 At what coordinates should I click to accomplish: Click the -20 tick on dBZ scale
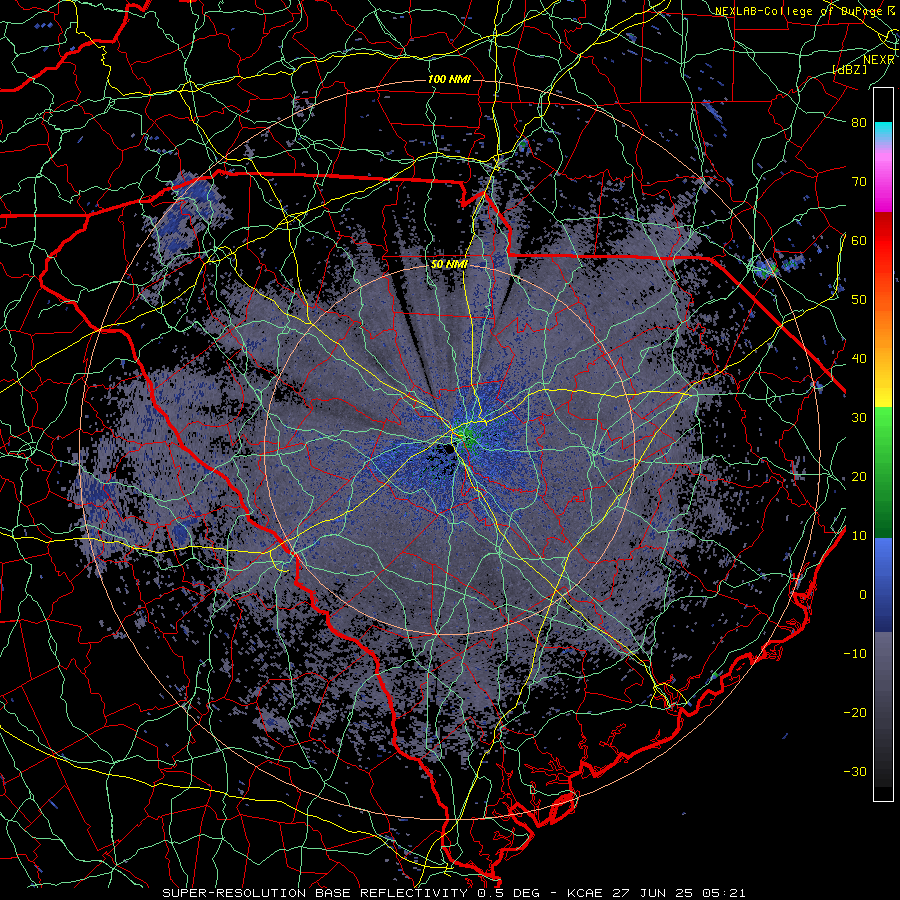point(855,713)
